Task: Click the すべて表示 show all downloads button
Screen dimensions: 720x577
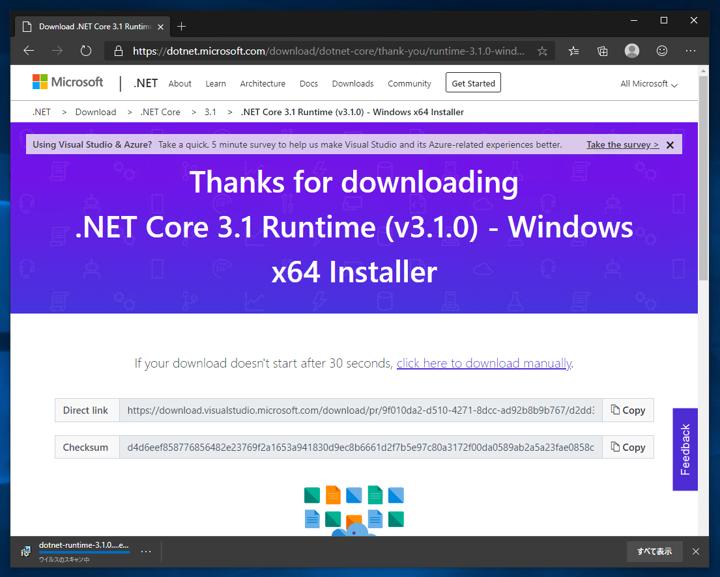Action: [x=654, y=551]
